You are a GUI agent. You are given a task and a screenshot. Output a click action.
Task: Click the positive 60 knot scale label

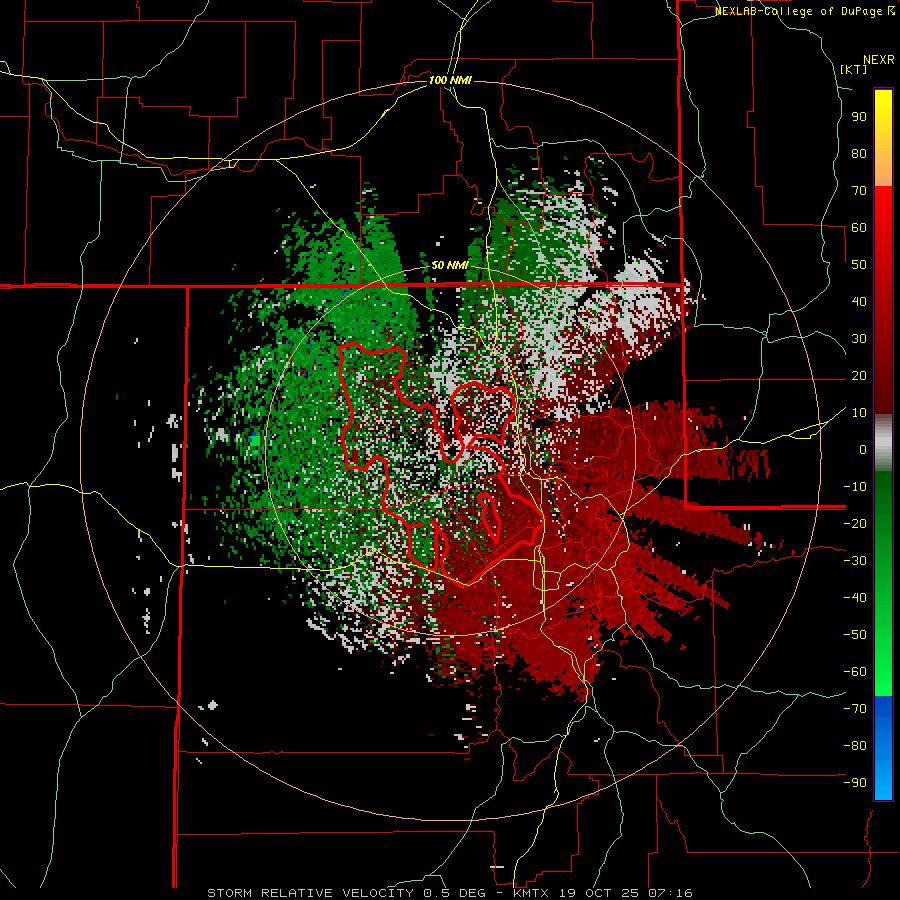coord(859,228)
